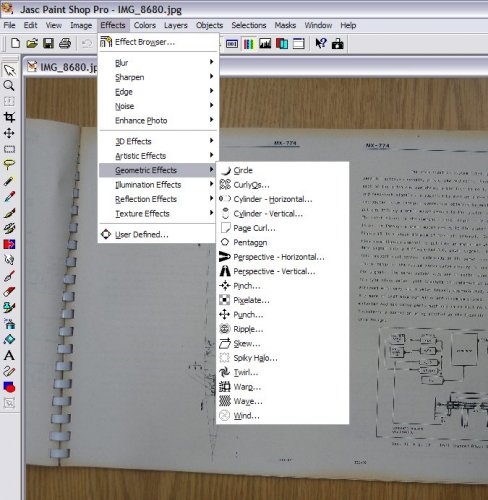Choose User Defined from Effects menu
Image resolution: width=488 pixels, height=500 pixels.
pos(158,235)
